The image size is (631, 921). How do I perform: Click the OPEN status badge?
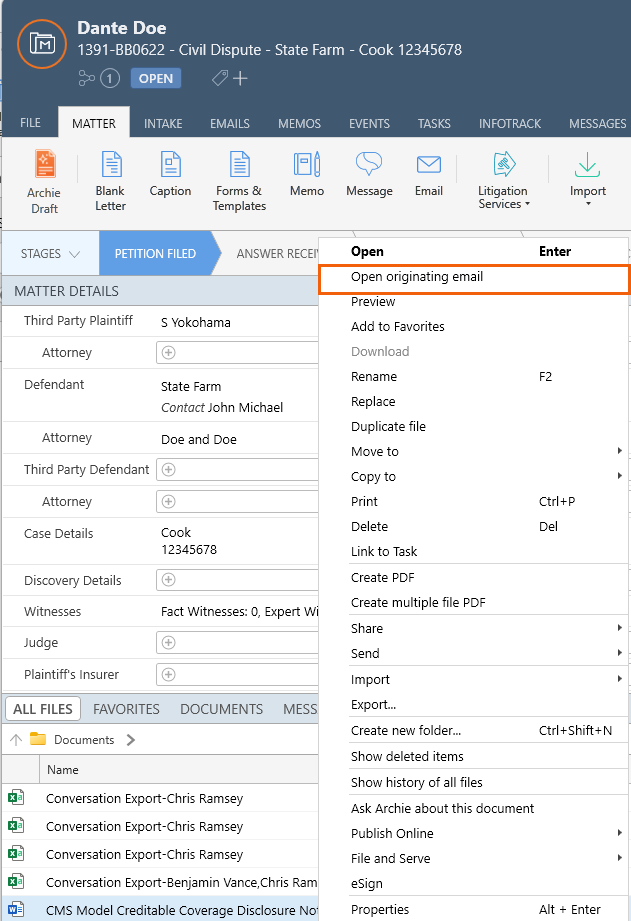tap(155, 79)
